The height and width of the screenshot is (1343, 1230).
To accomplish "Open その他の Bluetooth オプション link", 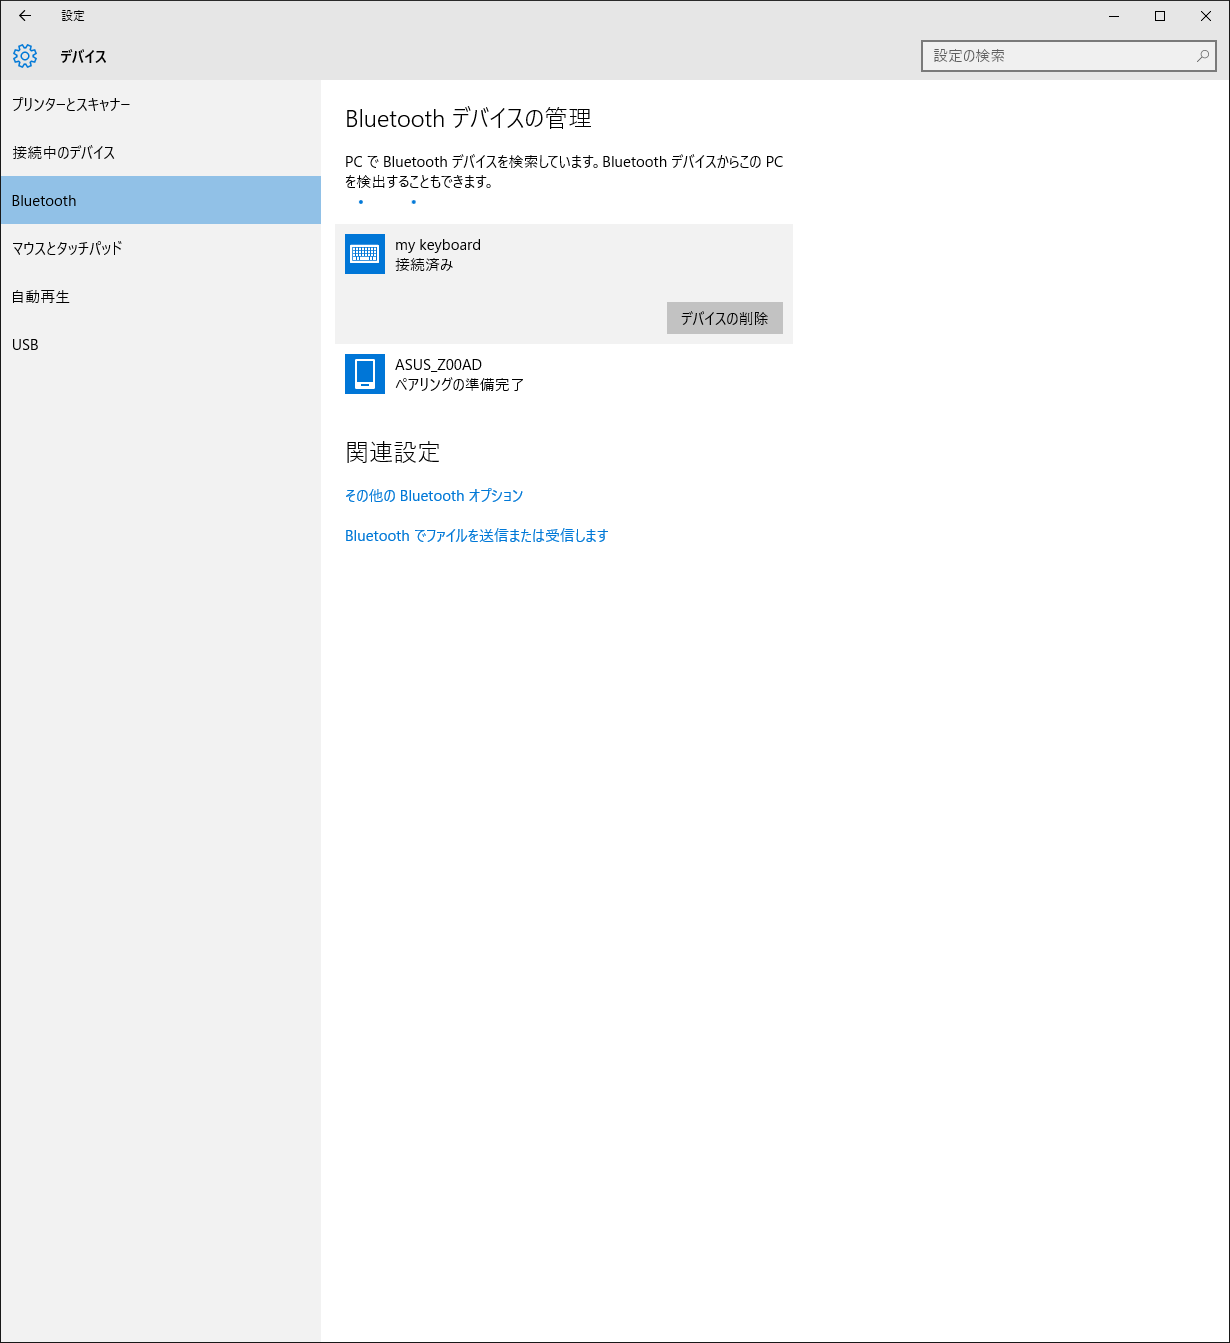I will pyautogui.click(x=434, y=495).
